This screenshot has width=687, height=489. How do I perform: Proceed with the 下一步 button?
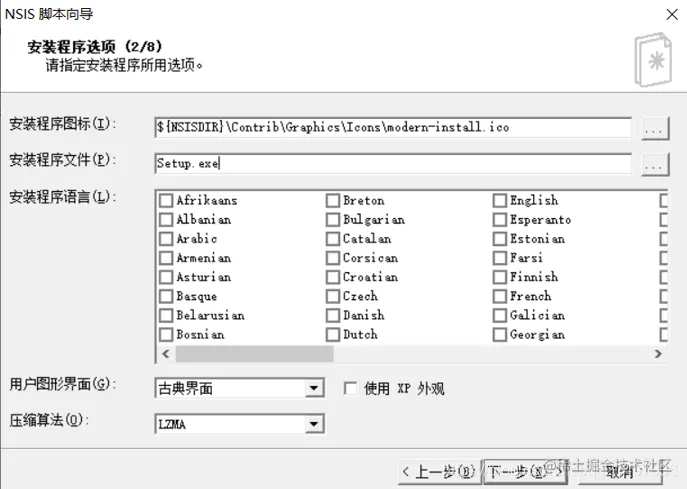point(524,472)
